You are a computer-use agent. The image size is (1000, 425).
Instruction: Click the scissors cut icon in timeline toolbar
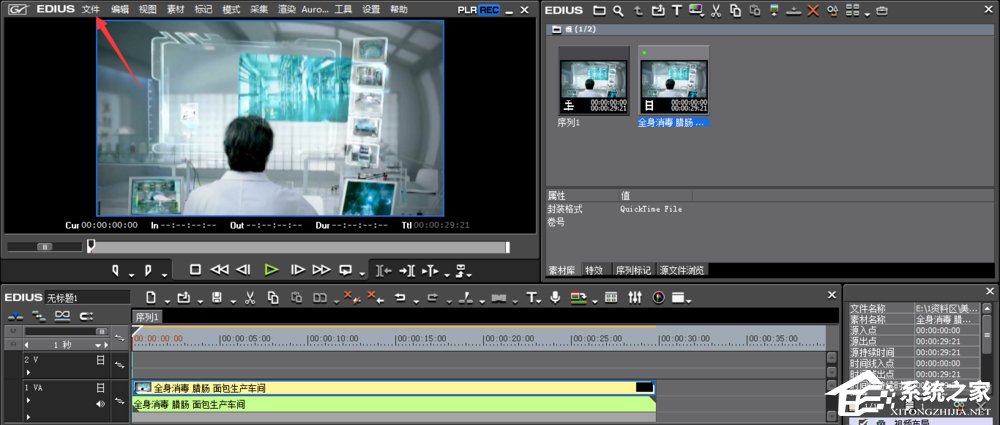pos(249,297)
